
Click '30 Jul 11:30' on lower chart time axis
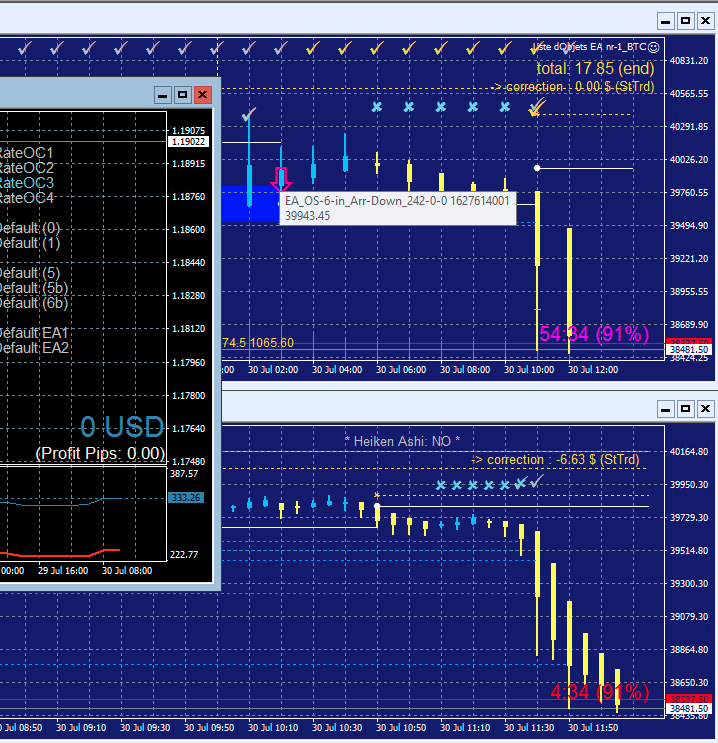[529, 727]
